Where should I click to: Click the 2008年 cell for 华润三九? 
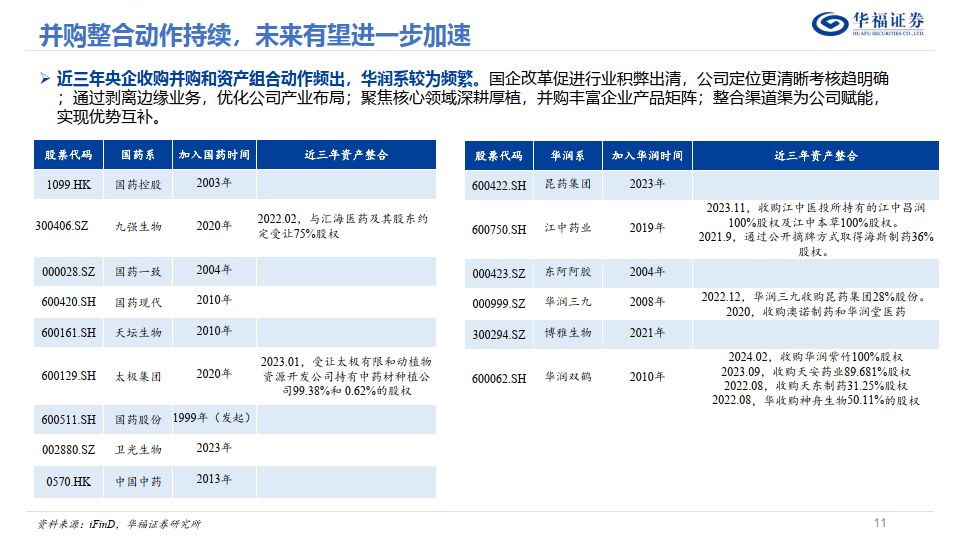pos(647,302)
